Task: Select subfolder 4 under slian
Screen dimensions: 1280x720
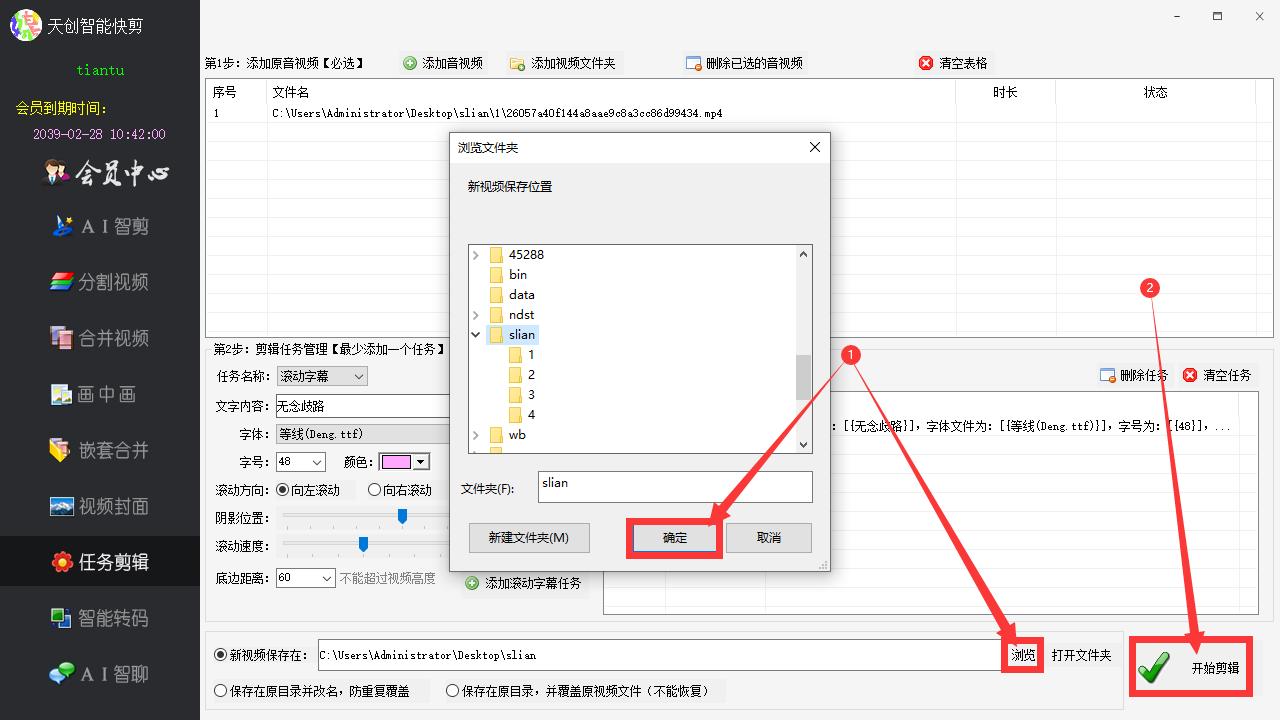Action: pos(522,415)
